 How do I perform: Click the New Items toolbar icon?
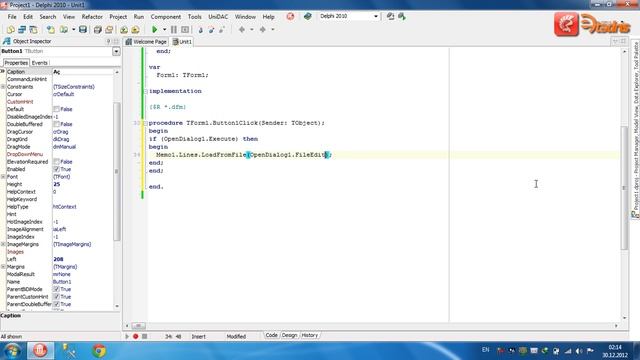click(11, 29)
